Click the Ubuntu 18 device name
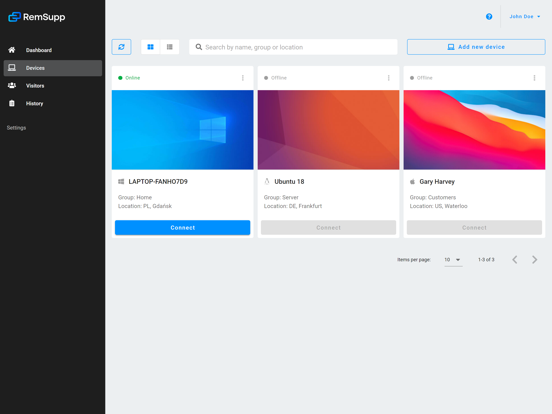The image size is (552, 414). point(289,182)
